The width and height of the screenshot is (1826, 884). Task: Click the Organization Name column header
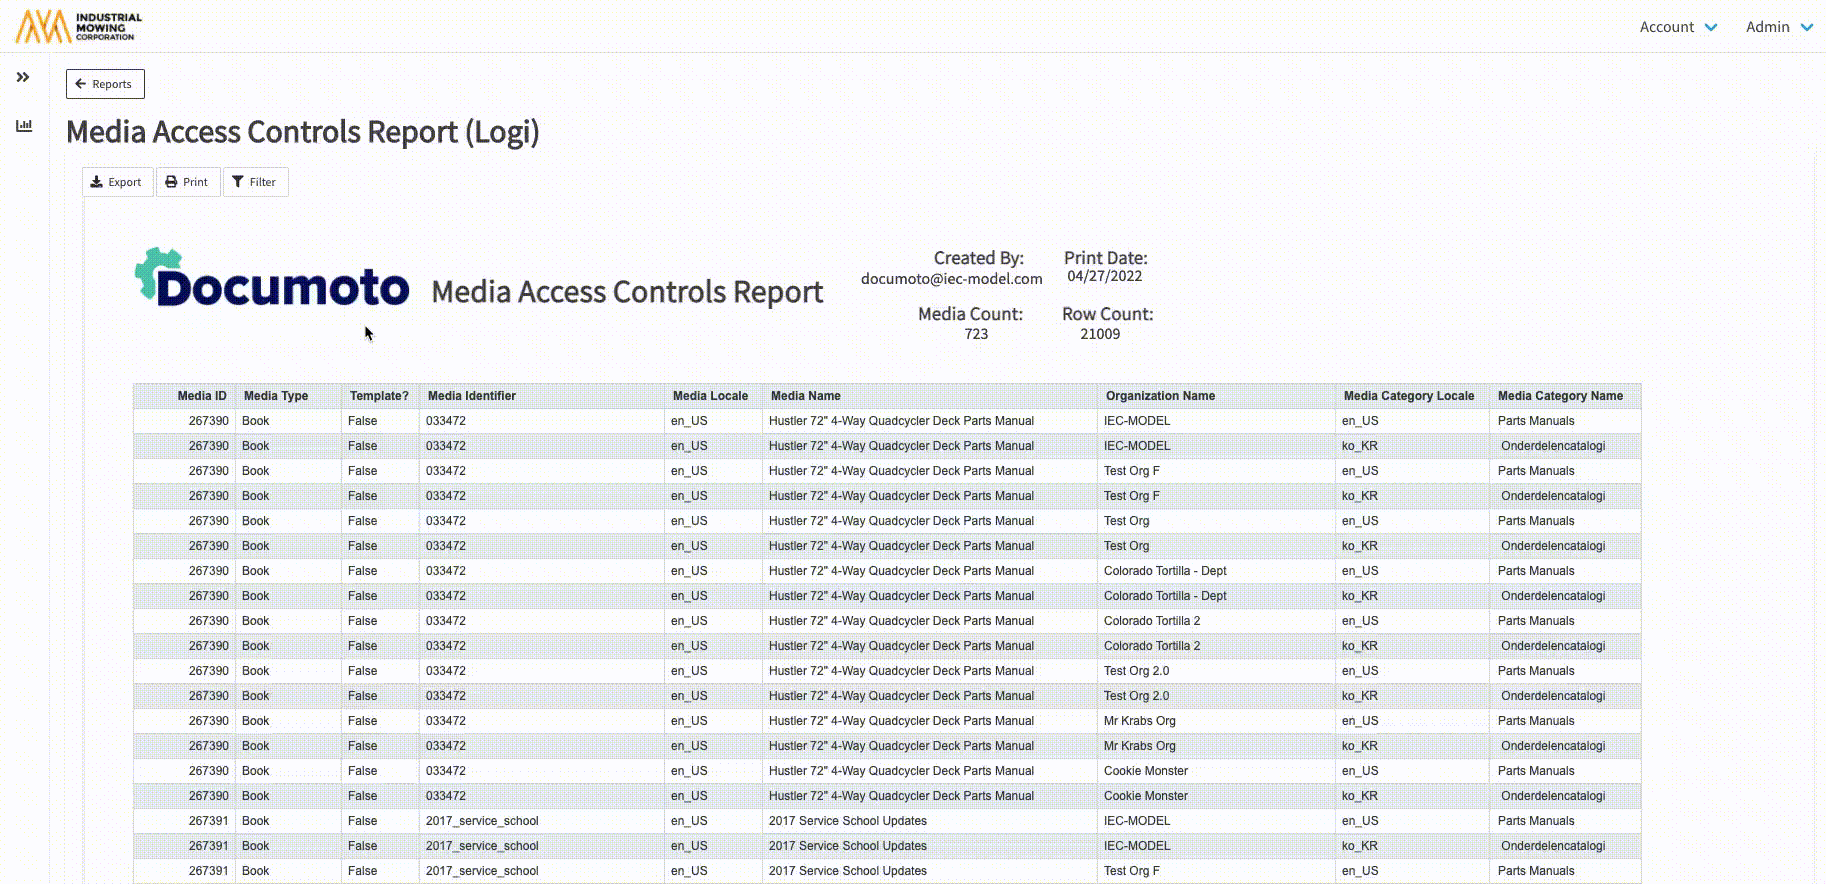click(1160, 396)
